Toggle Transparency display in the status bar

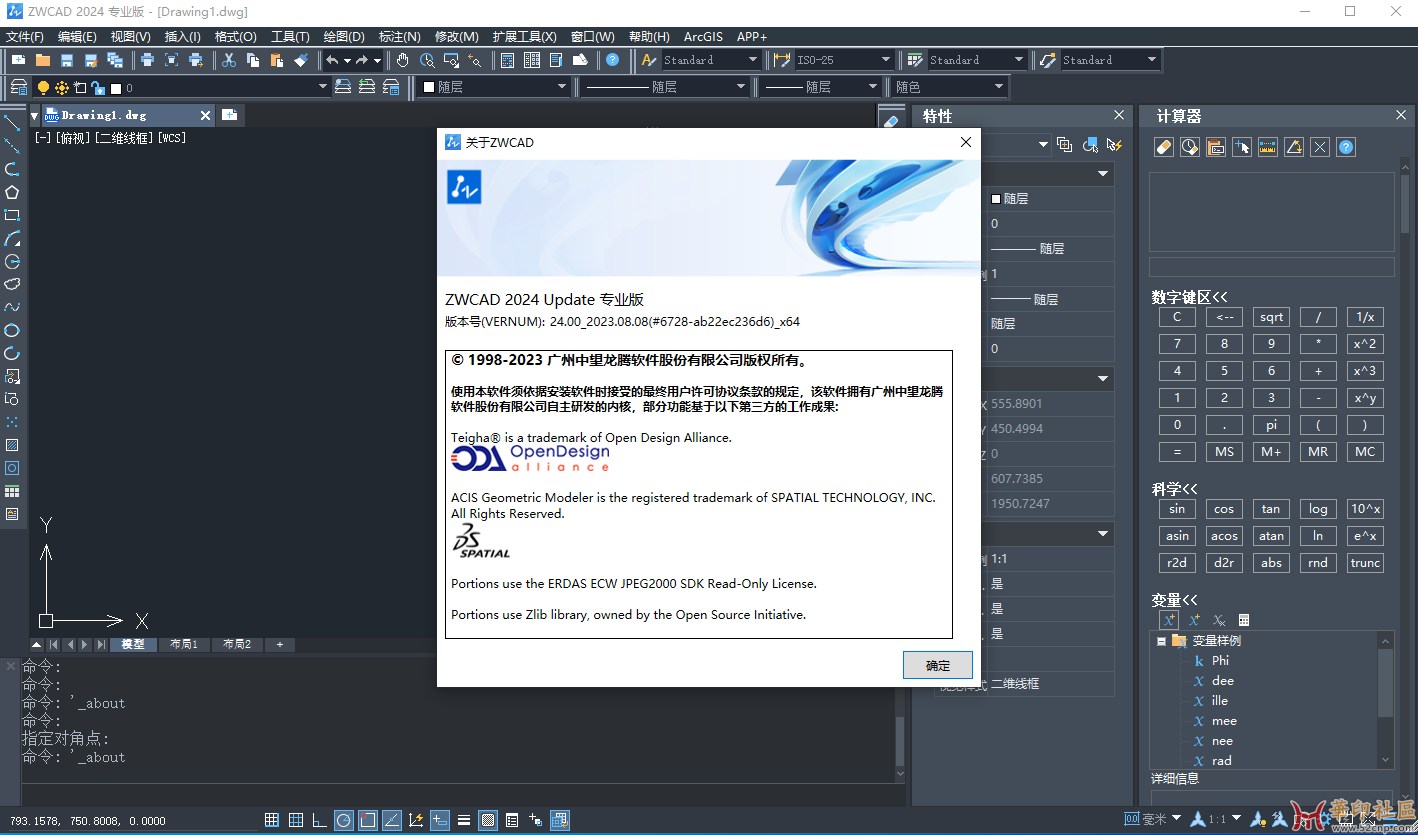click(488, 820)
